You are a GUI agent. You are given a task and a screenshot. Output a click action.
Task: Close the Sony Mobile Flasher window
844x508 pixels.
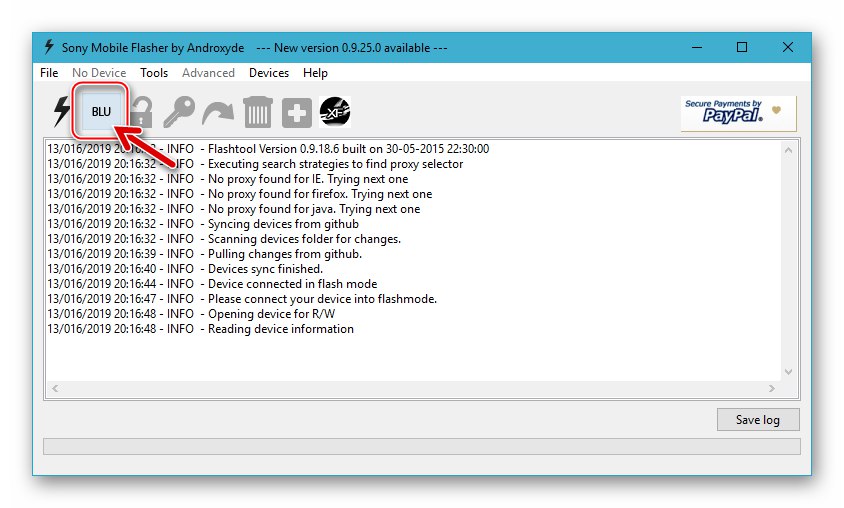(787, 47)
